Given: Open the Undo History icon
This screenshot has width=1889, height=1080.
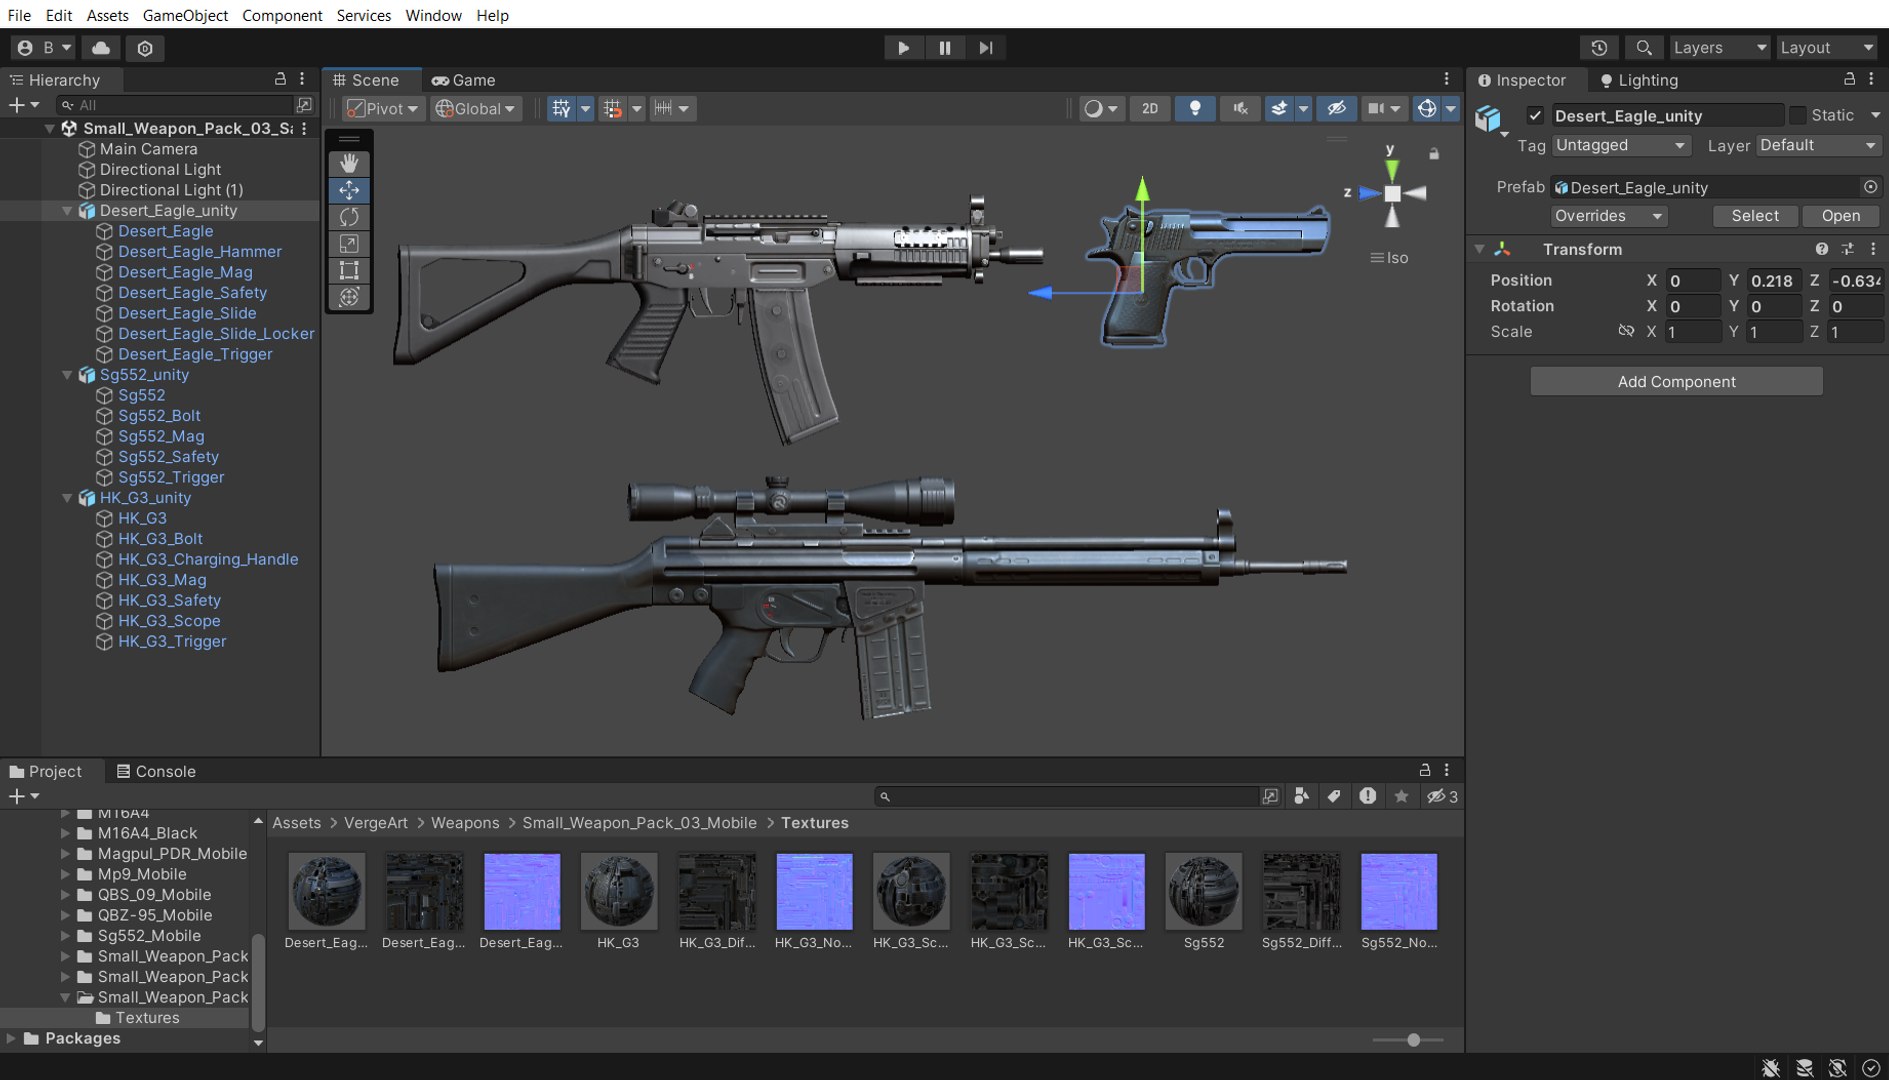Looking at the screenshot, I should [1599, 47].
